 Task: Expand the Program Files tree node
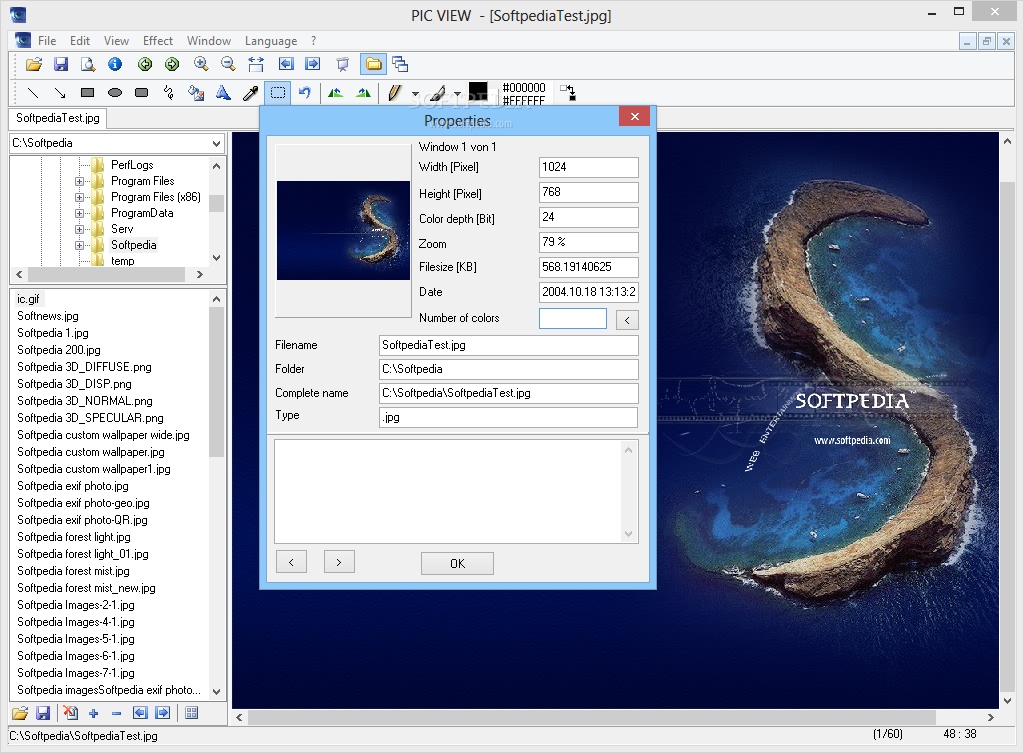point(79,182)
